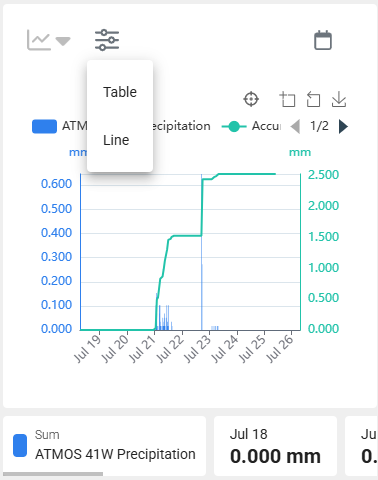378x480 pixels.
Task: Download the chart as image
Action: tap(339, 99)
